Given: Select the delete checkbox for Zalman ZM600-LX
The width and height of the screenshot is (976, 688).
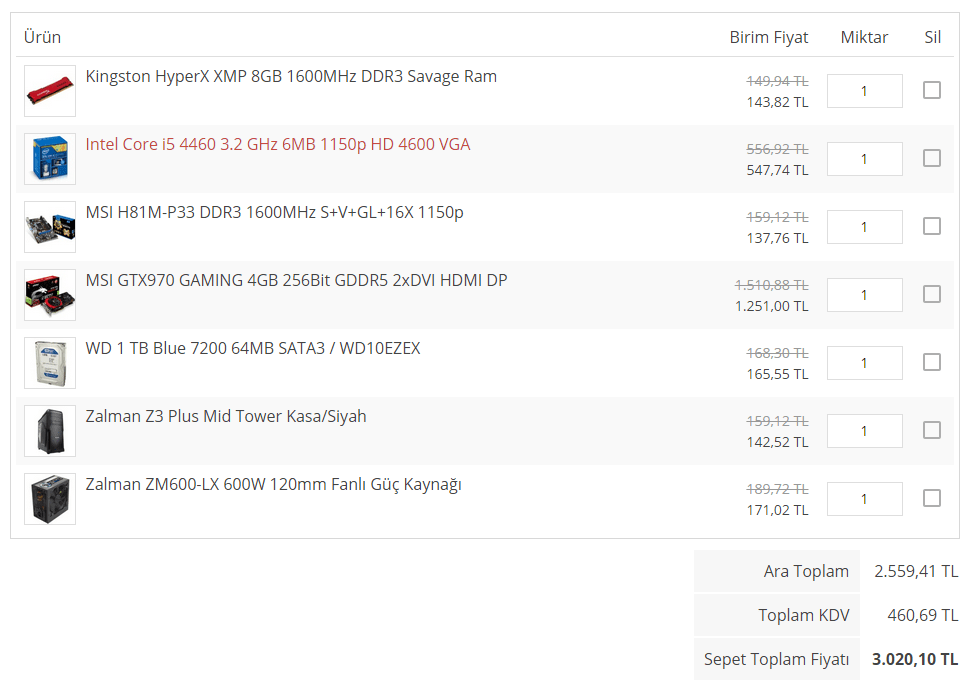Looking at the screenshot, I should click(932, 498).
